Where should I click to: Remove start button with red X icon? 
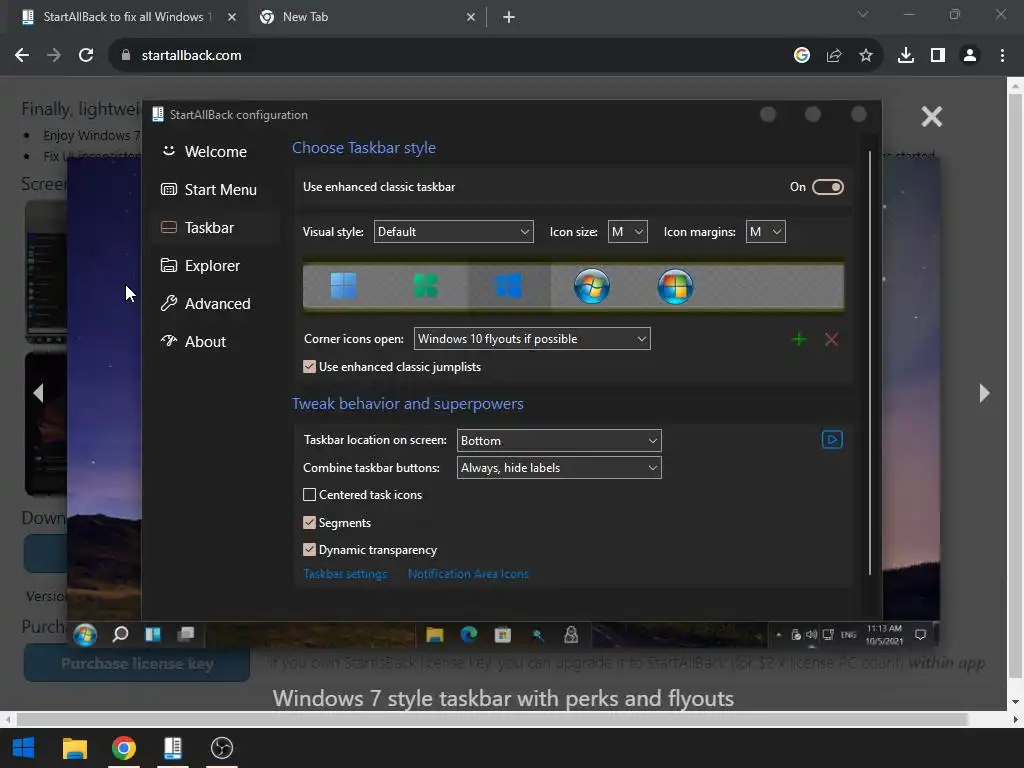click(831, 339)
